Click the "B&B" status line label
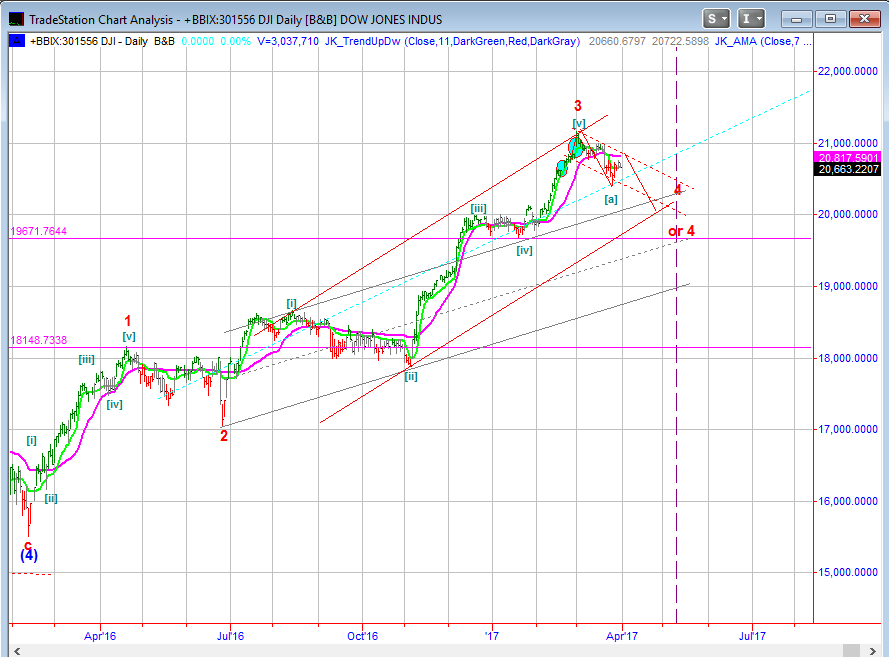889x657 pixels. click(x=164, y=41)
